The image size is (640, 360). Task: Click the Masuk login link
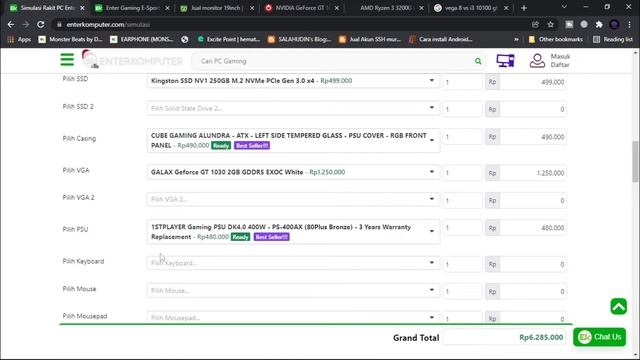(x=560, y=56)
